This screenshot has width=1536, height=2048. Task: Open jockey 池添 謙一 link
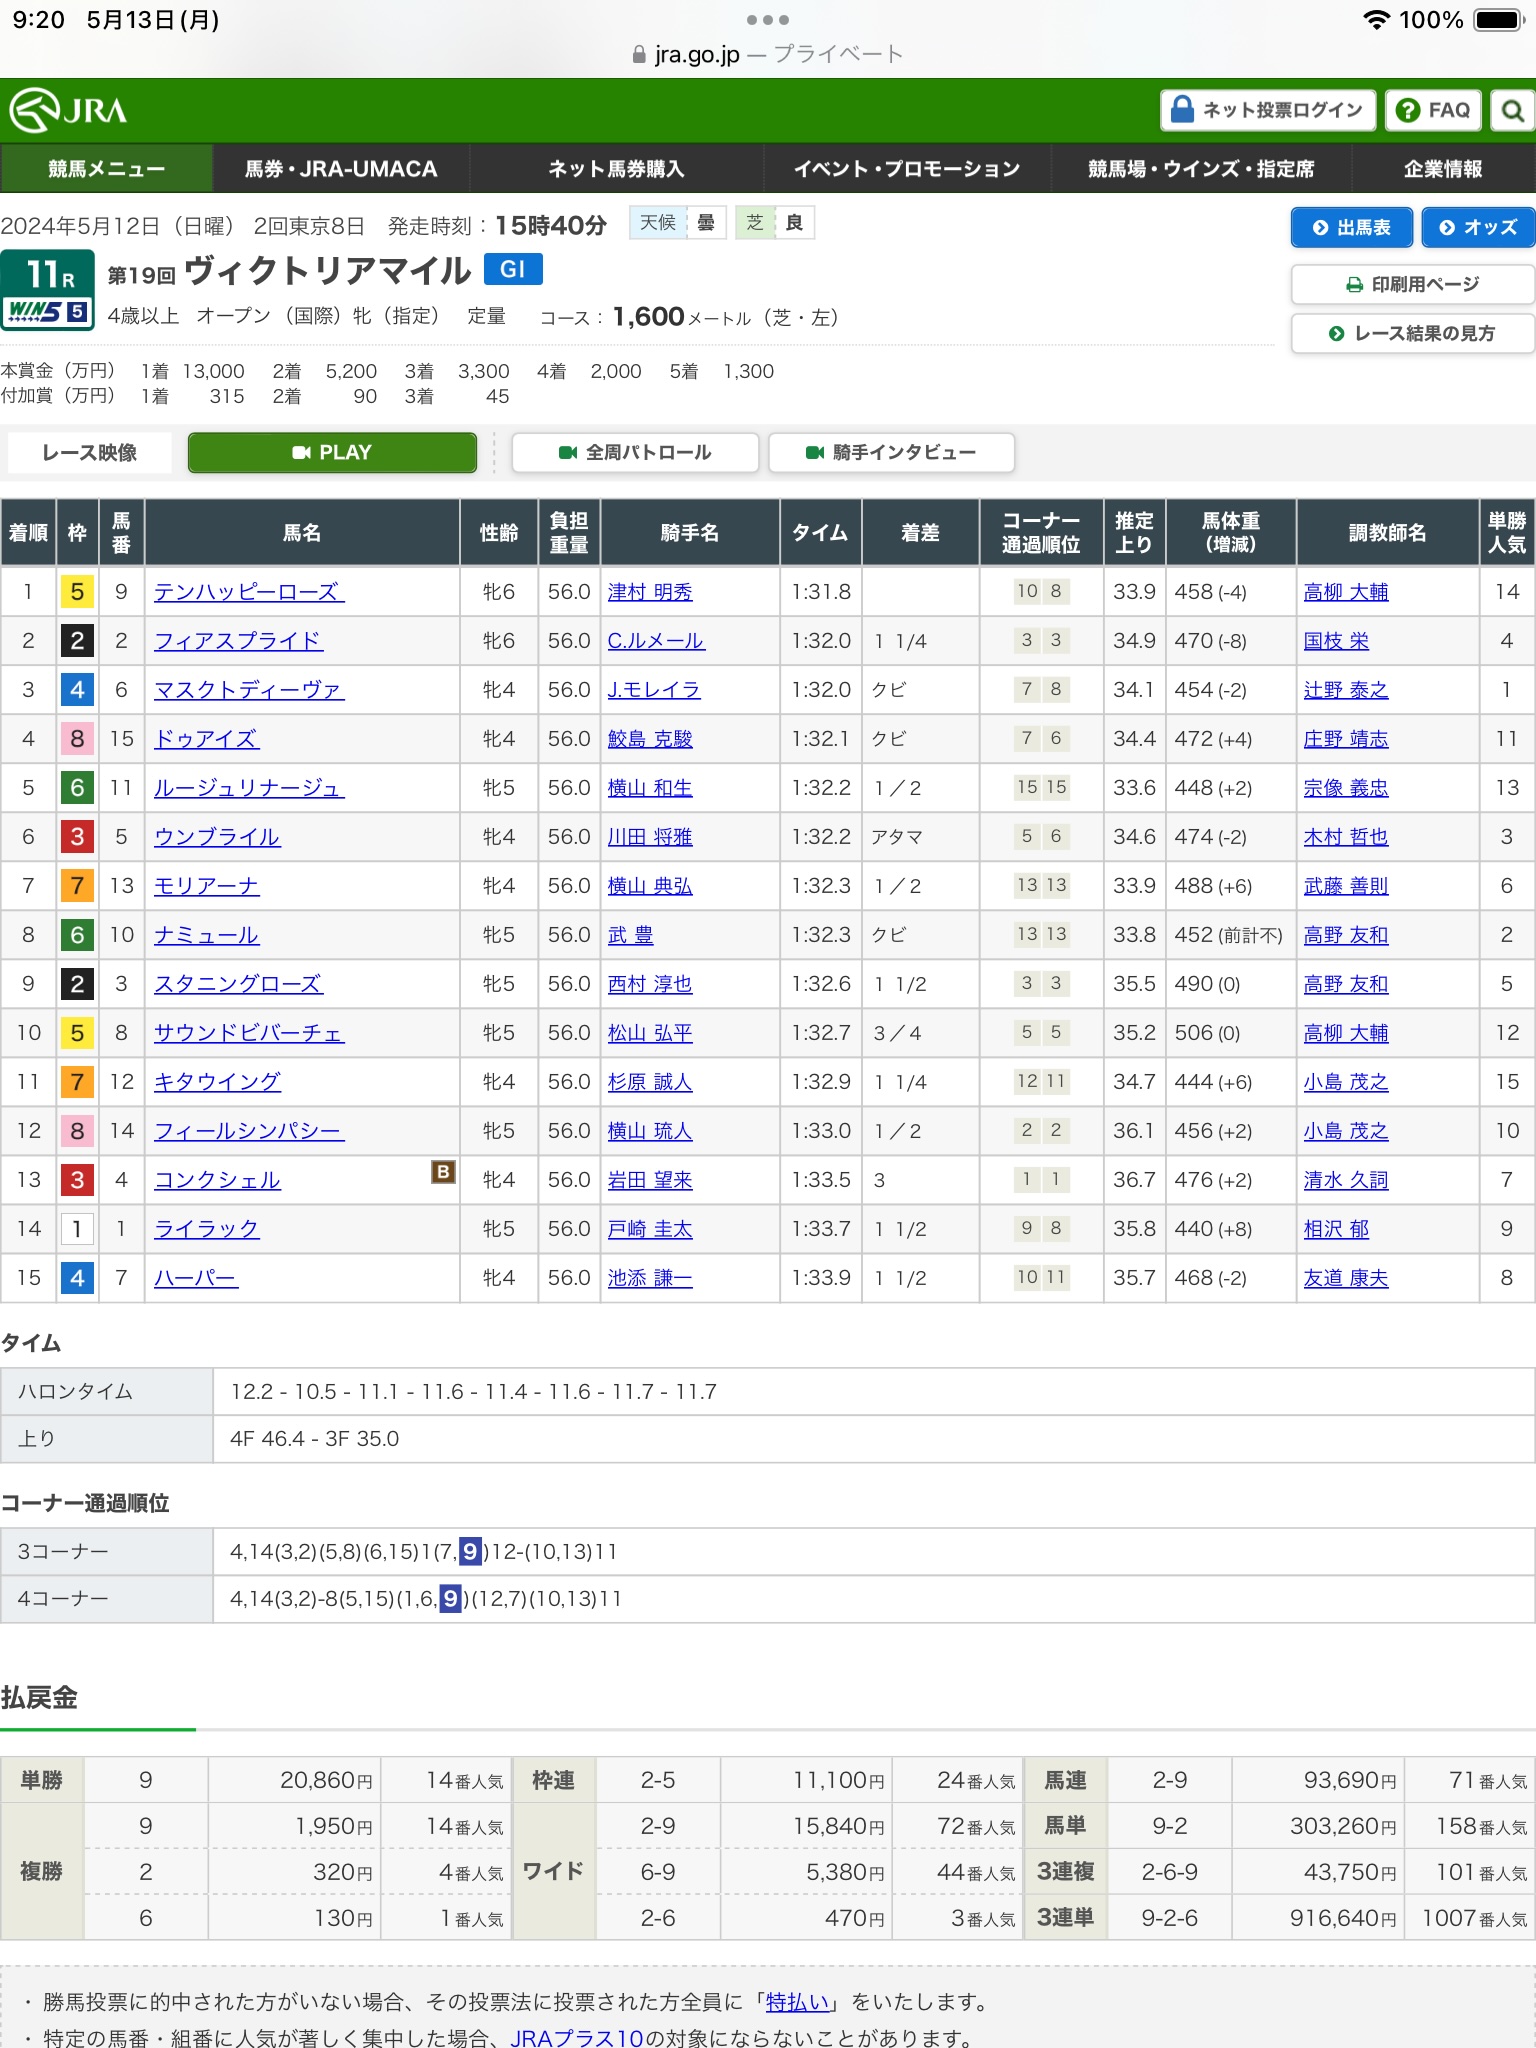click(x=650, y=1278)
